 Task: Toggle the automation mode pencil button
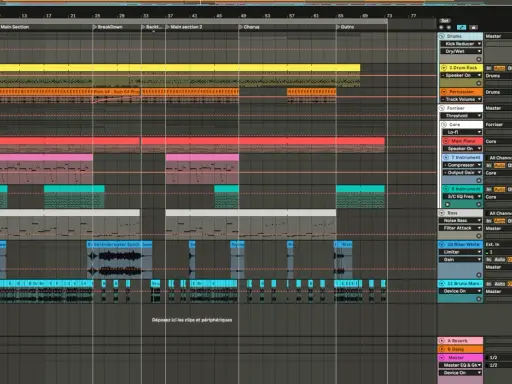(461, 27)
